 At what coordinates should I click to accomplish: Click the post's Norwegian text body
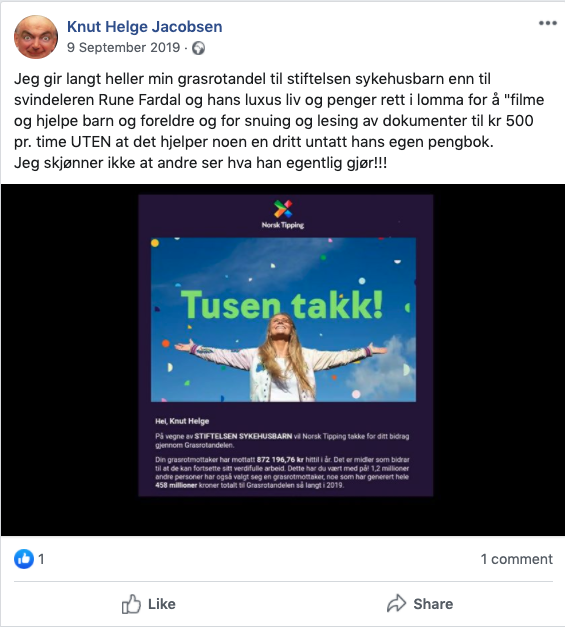click(279, 121)
